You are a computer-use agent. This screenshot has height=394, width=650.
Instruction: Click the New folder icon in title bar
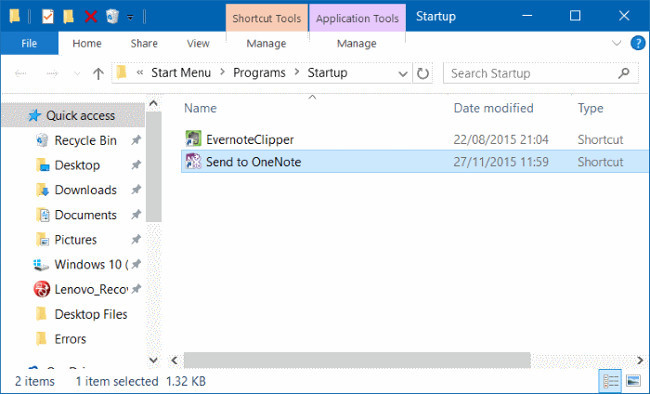68,17
